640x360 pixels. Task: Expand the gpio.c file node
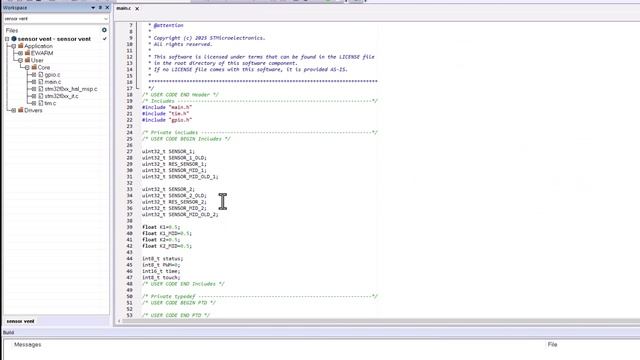pos(34,75)
